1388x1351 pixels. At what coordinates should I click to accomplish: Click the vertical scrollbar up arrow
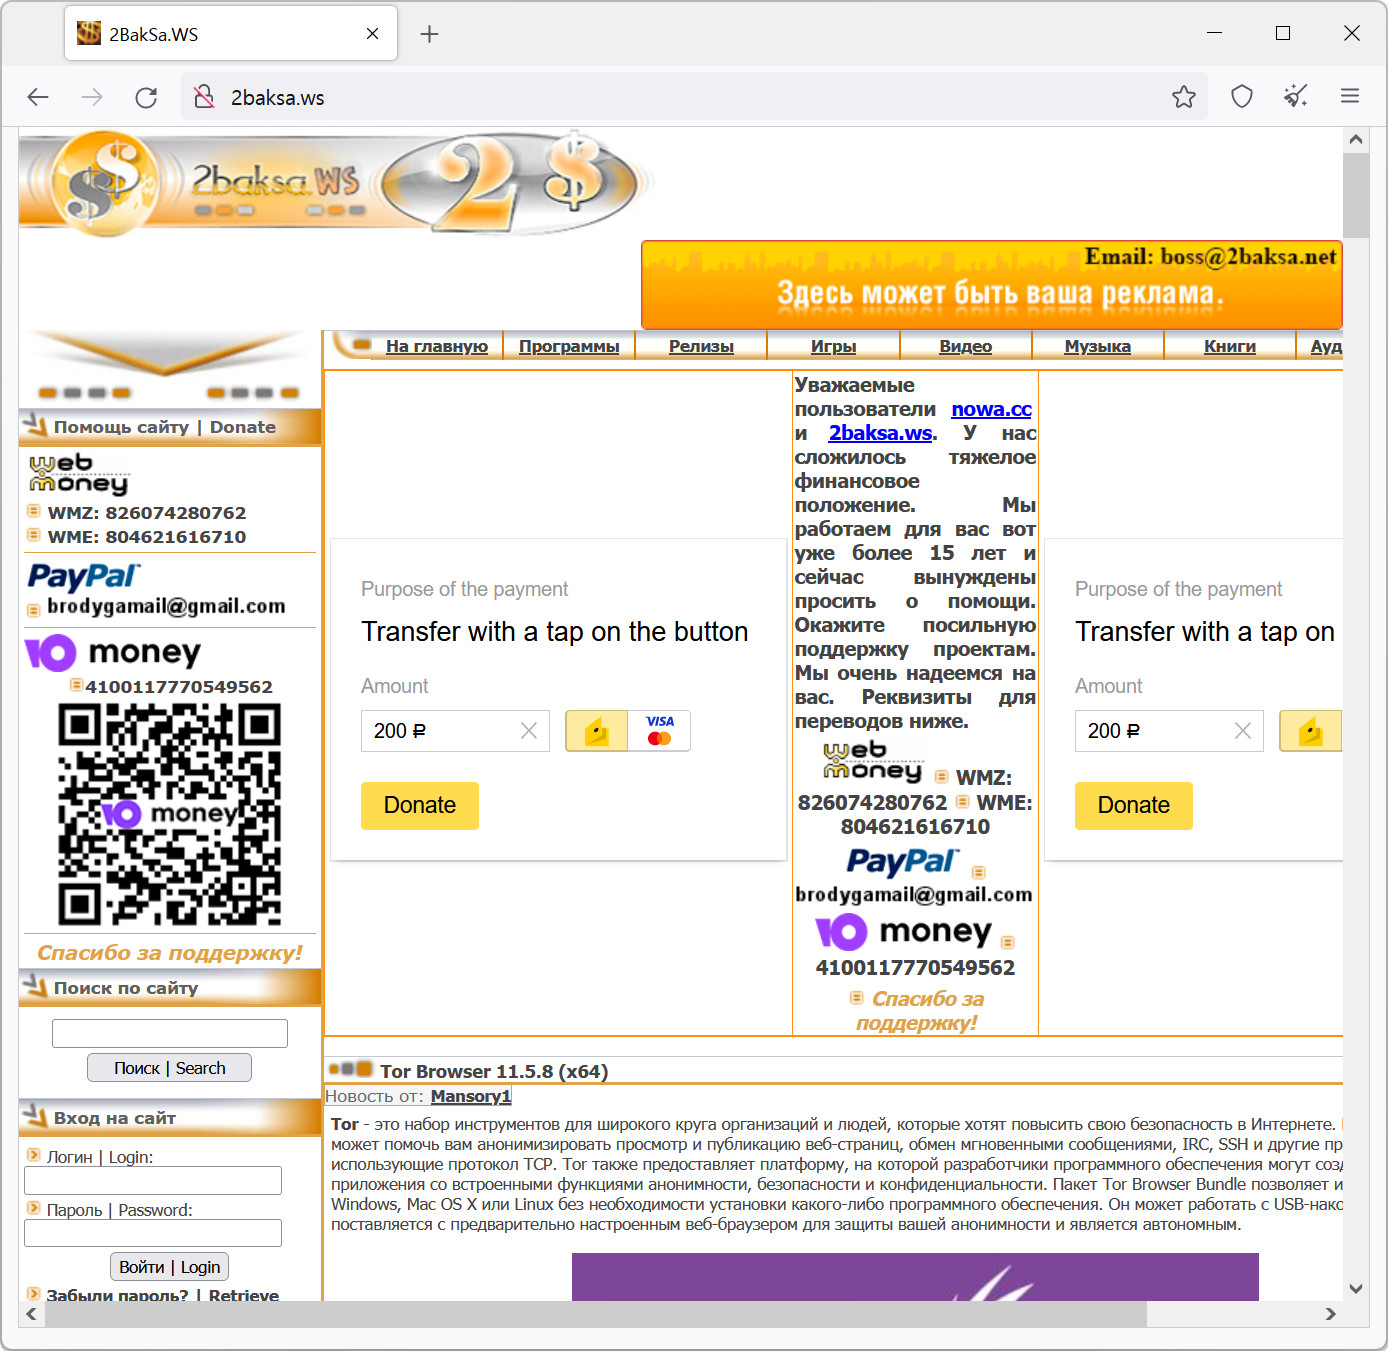click(1356, 140)
